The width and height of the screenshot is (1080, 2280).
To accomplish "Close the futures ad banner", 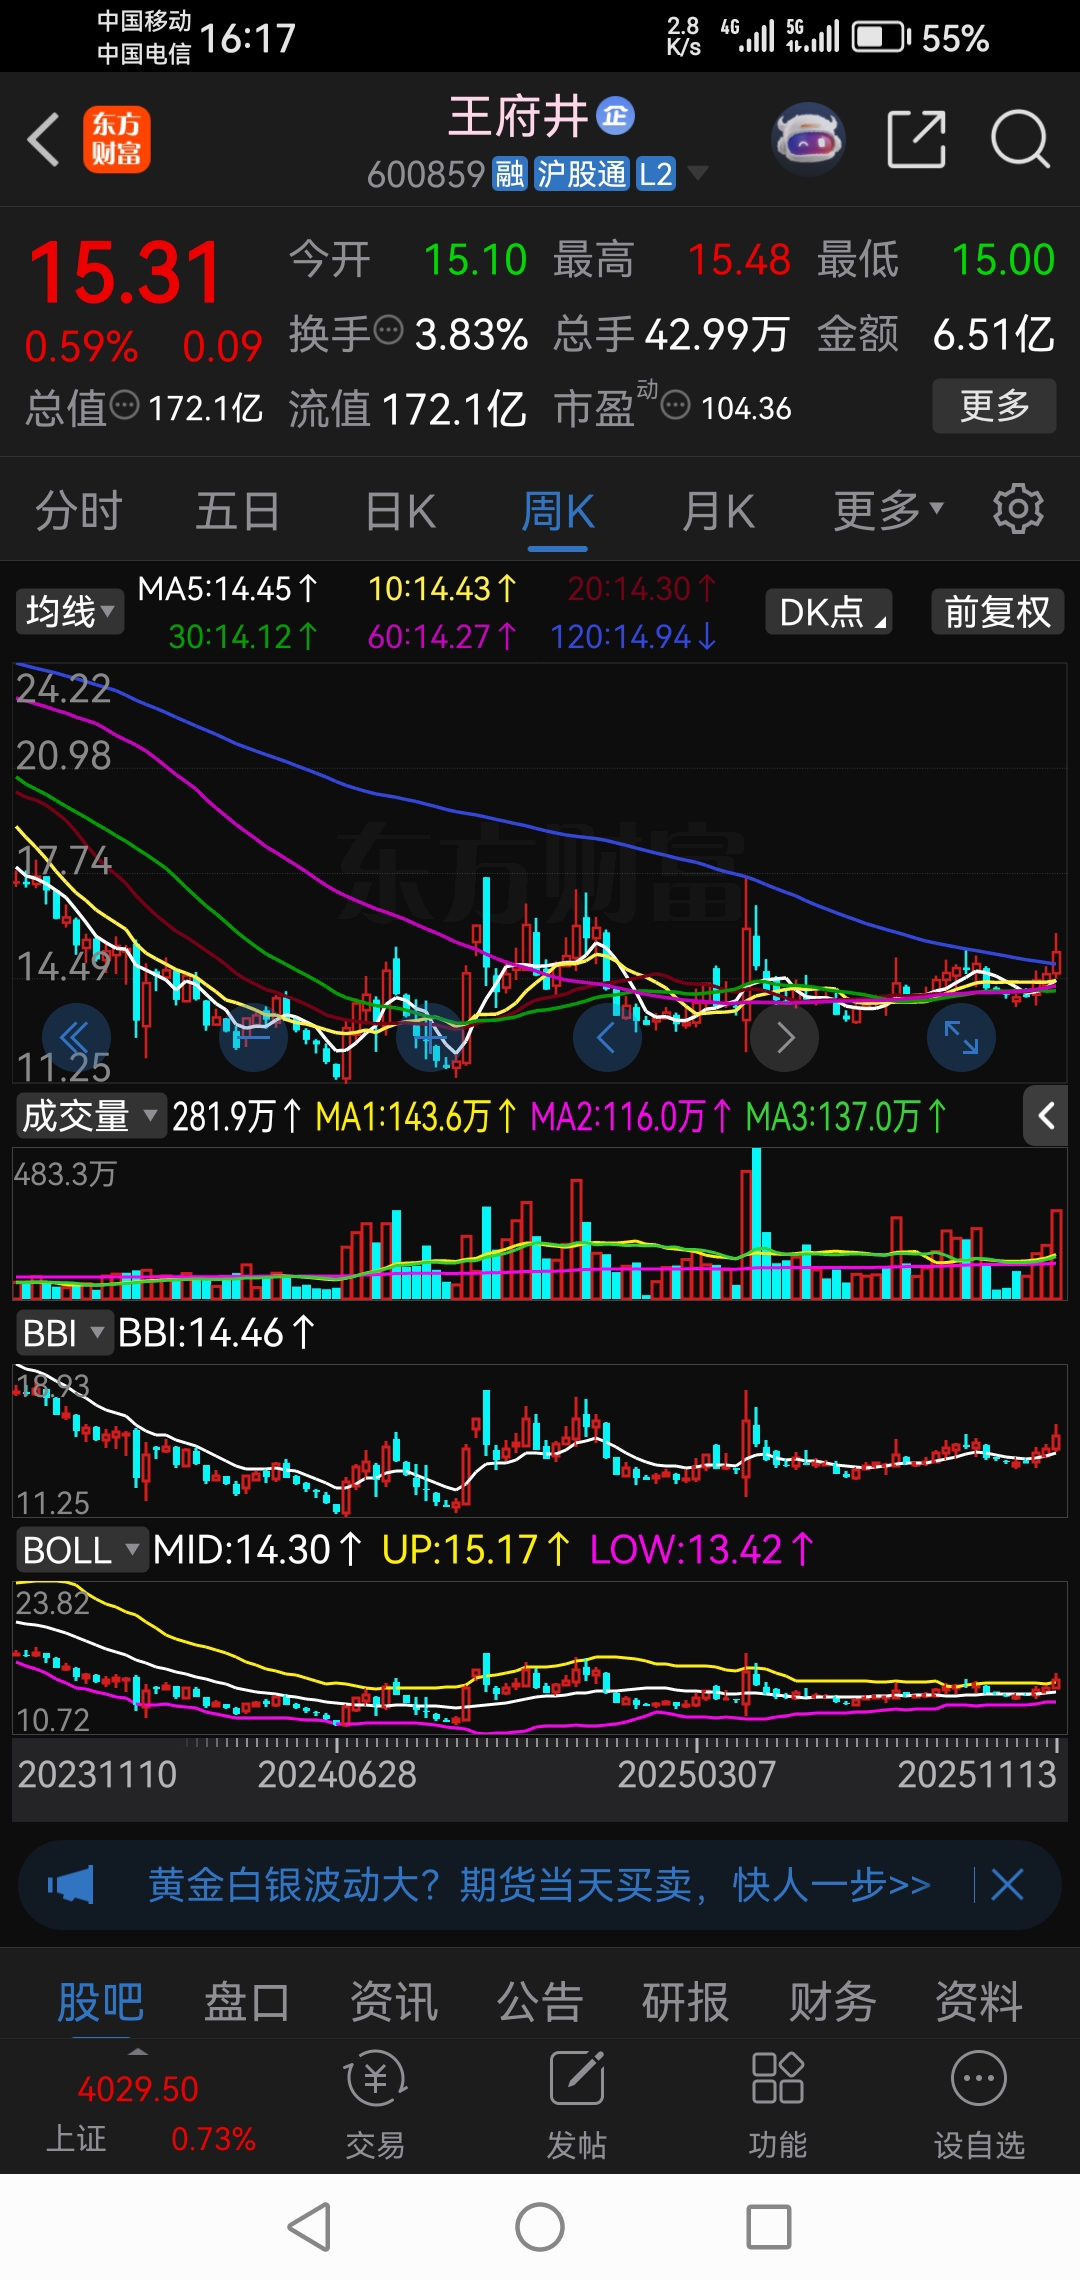I will point(1007,1885).
